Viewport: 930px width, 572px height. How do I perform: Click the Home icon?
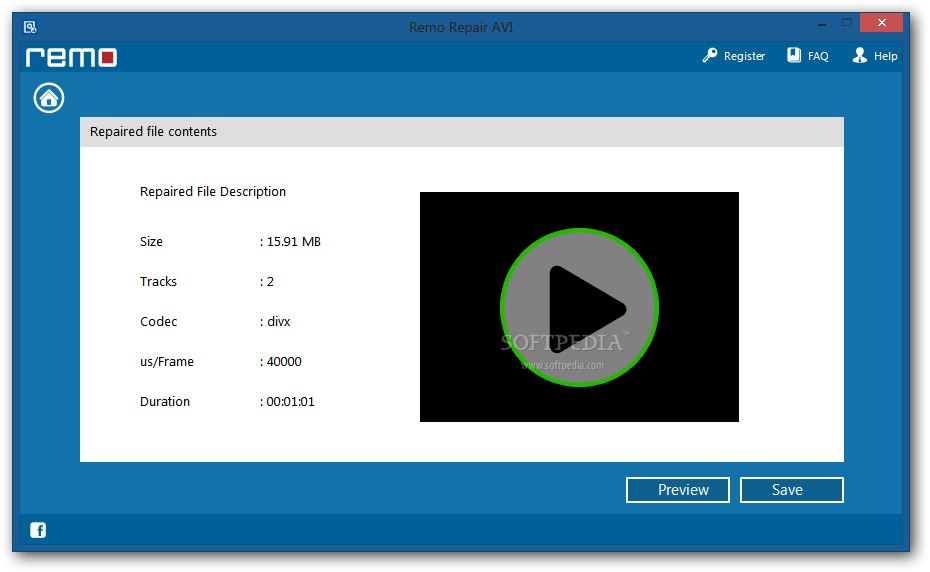point(49,98)
